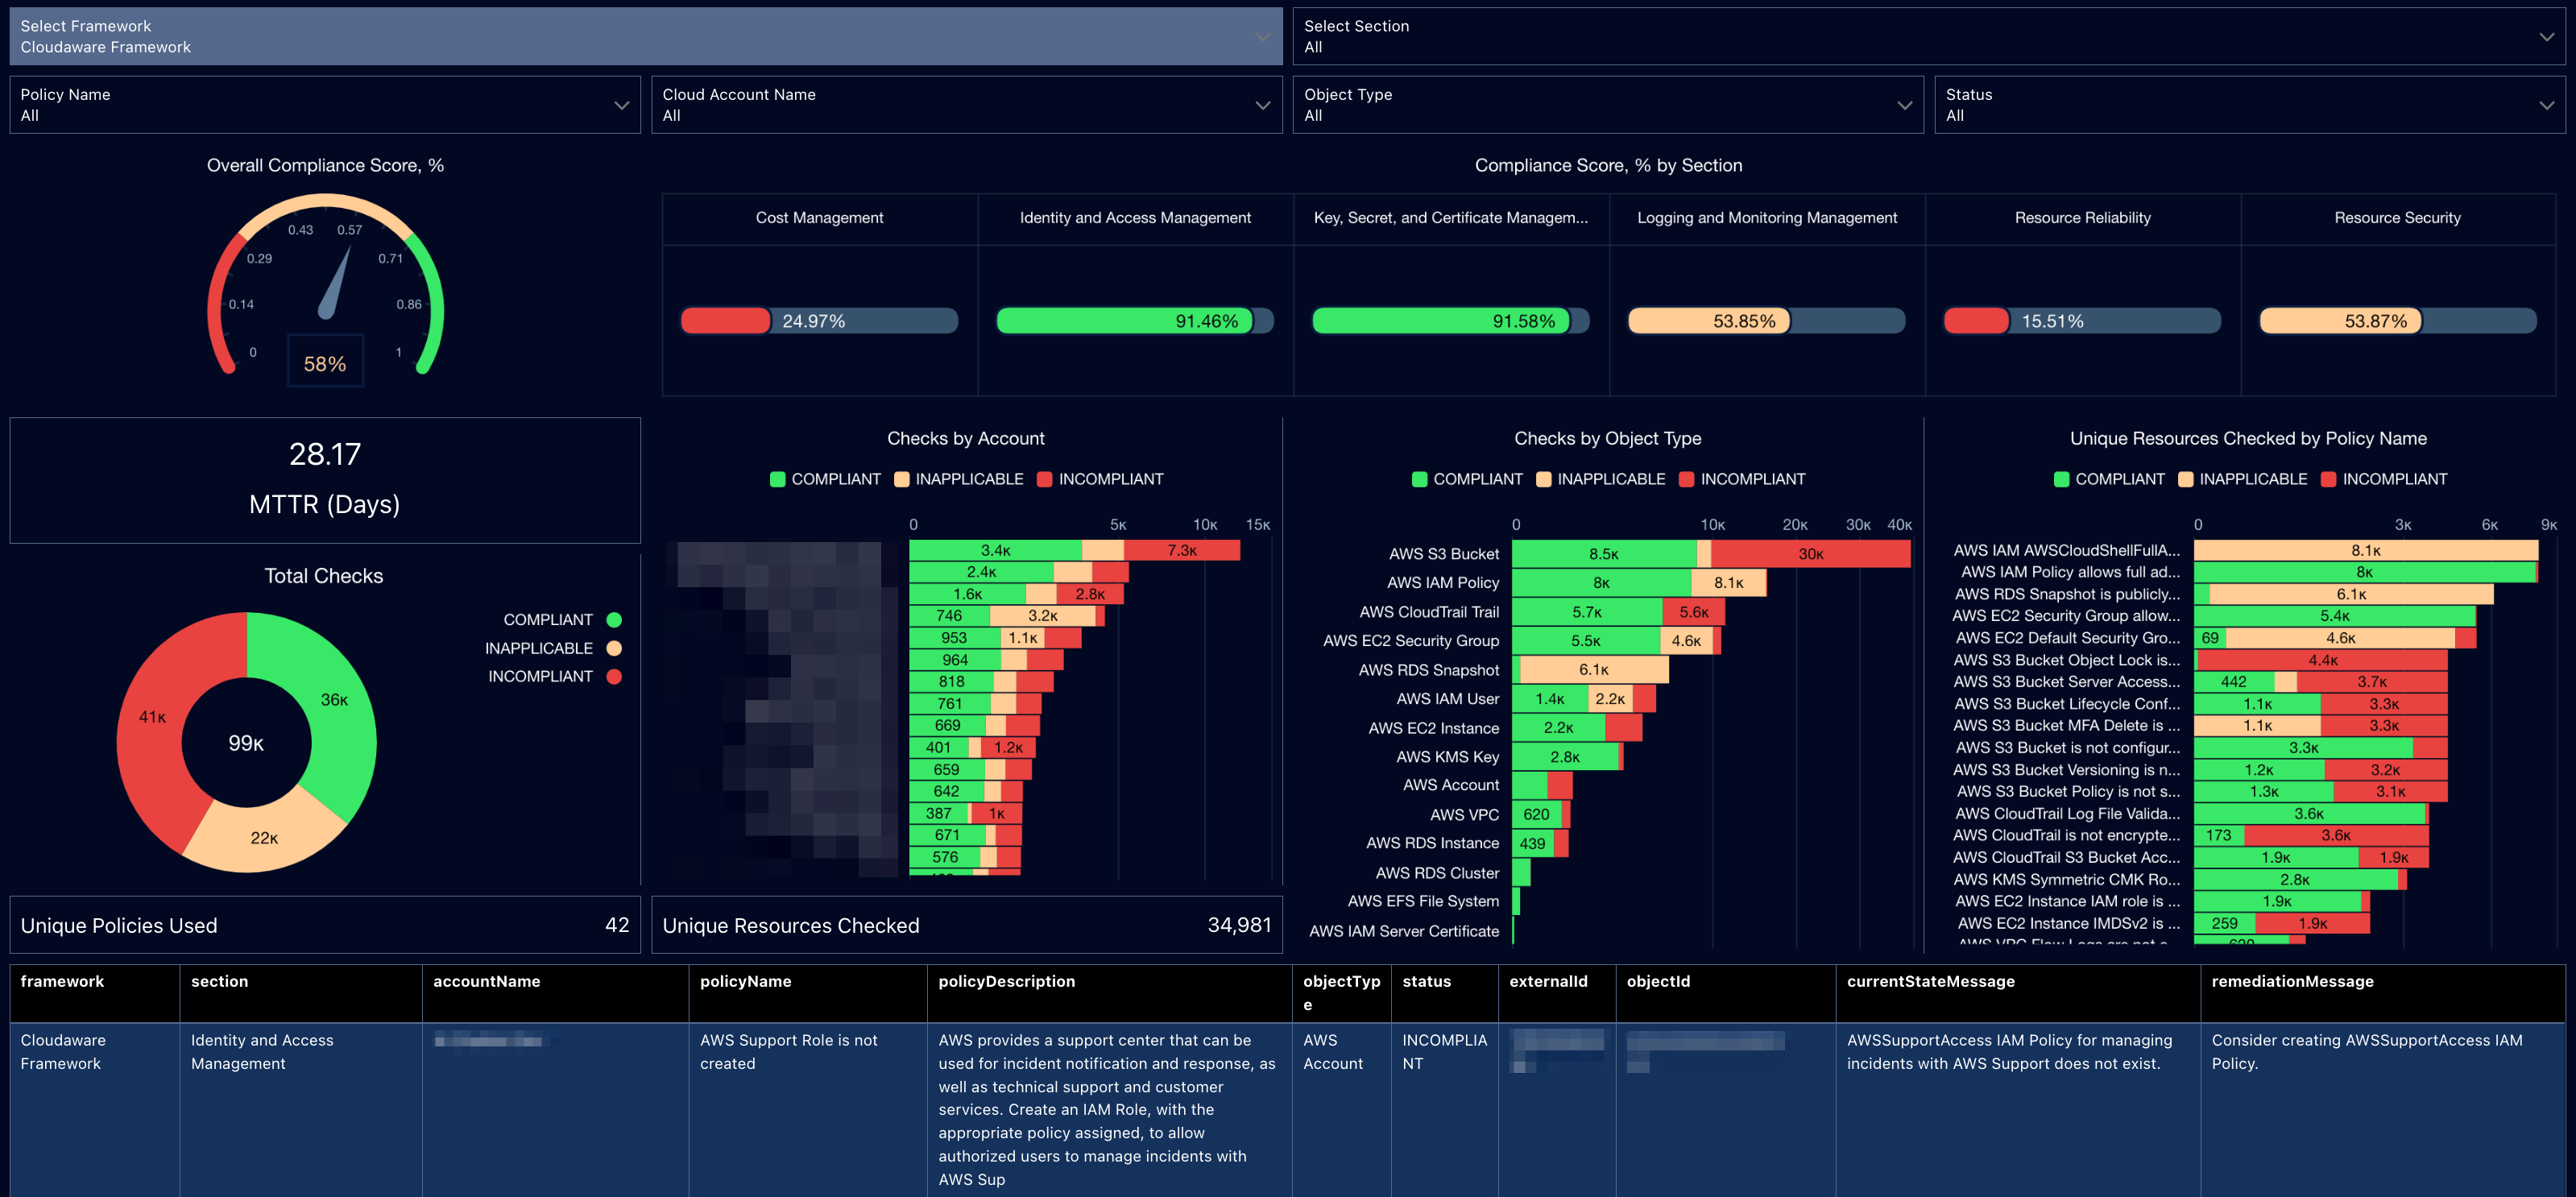Expand the Status filter
Screen dimensions: 2576x1197
(x=2249, y=105)
